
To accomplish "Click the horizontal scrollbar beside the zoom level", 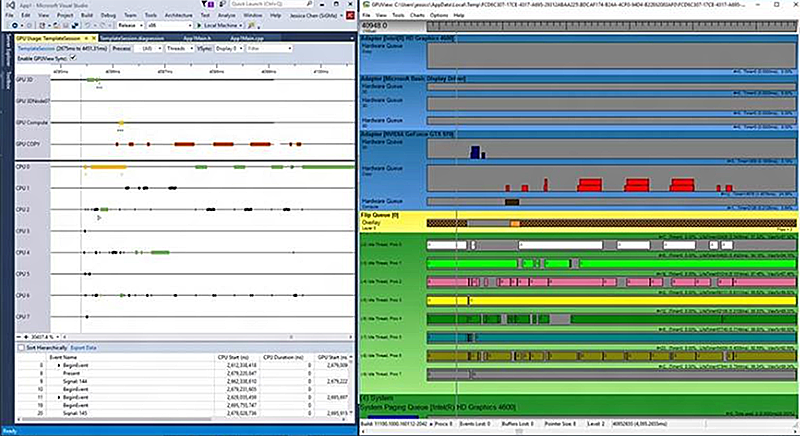I will click(x=200, y=338).
